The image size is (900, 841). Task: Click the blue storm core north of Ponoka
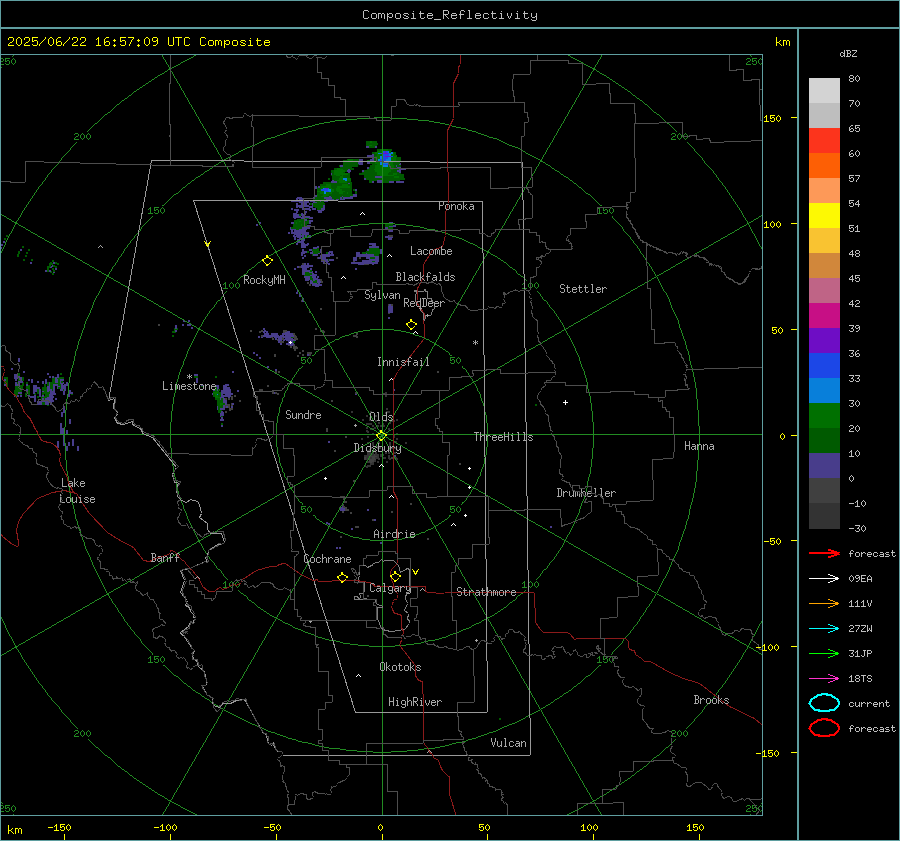coord(384,158)
